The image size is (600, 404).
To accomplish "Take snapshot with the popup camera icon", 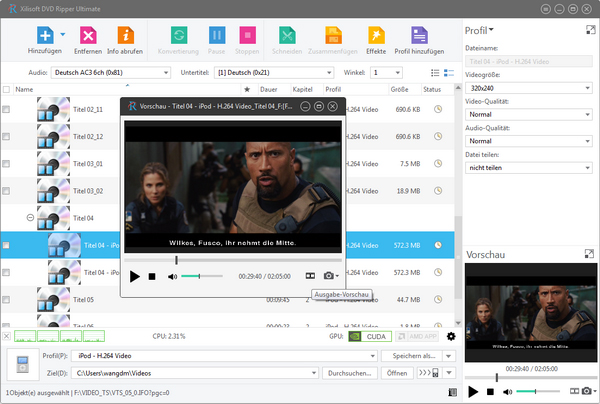I will 329,276.
